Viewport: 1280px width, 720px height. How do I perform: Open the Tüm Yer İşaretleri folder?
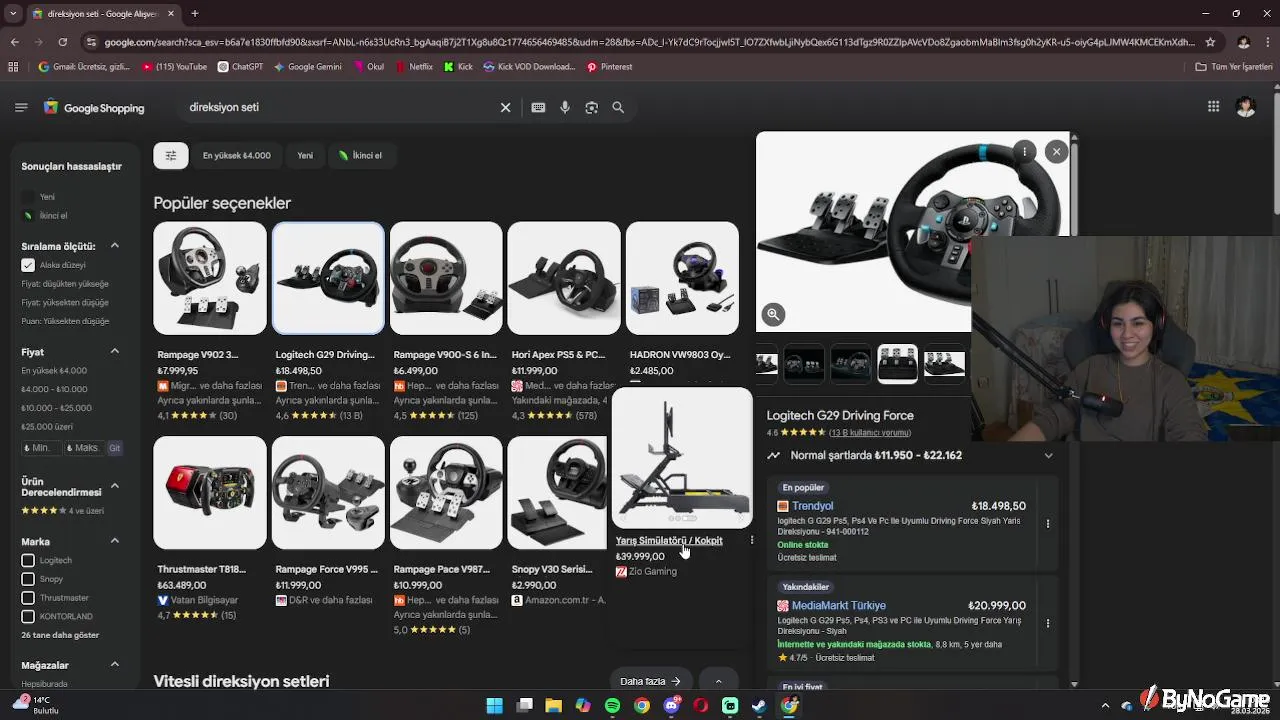pos(1234,67)
